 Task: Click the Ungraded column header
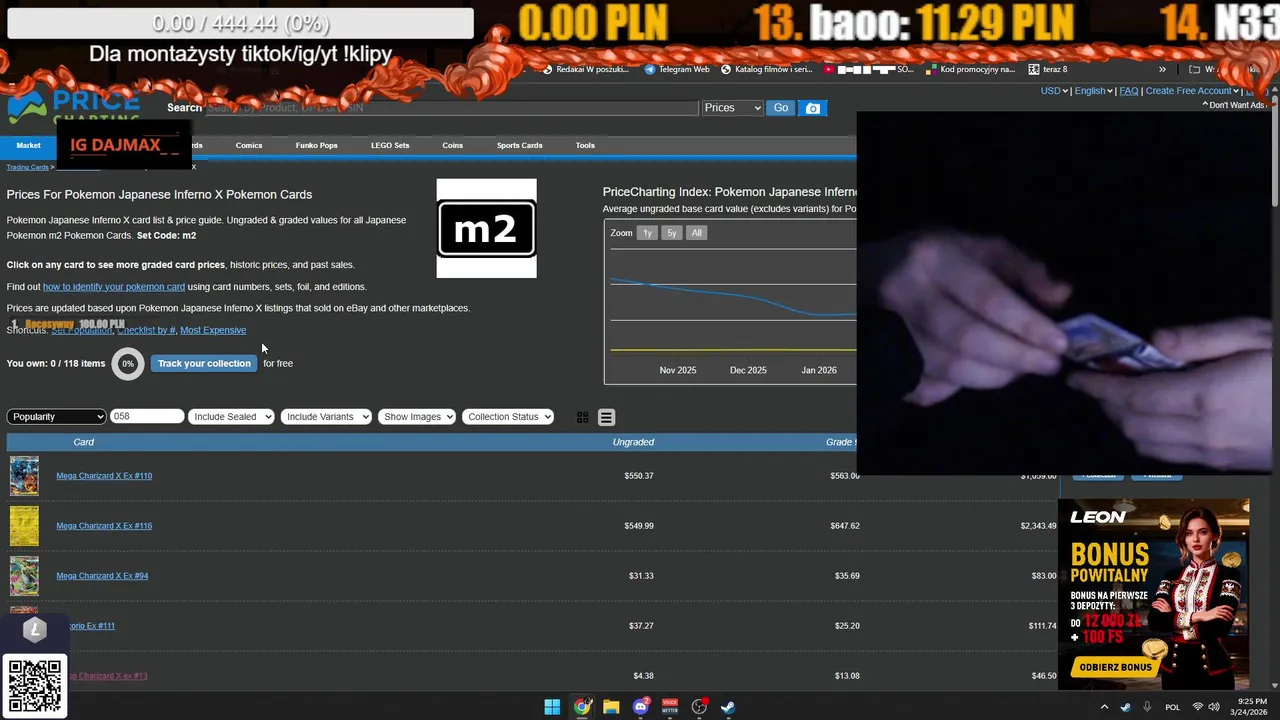(x=633, y=442)
